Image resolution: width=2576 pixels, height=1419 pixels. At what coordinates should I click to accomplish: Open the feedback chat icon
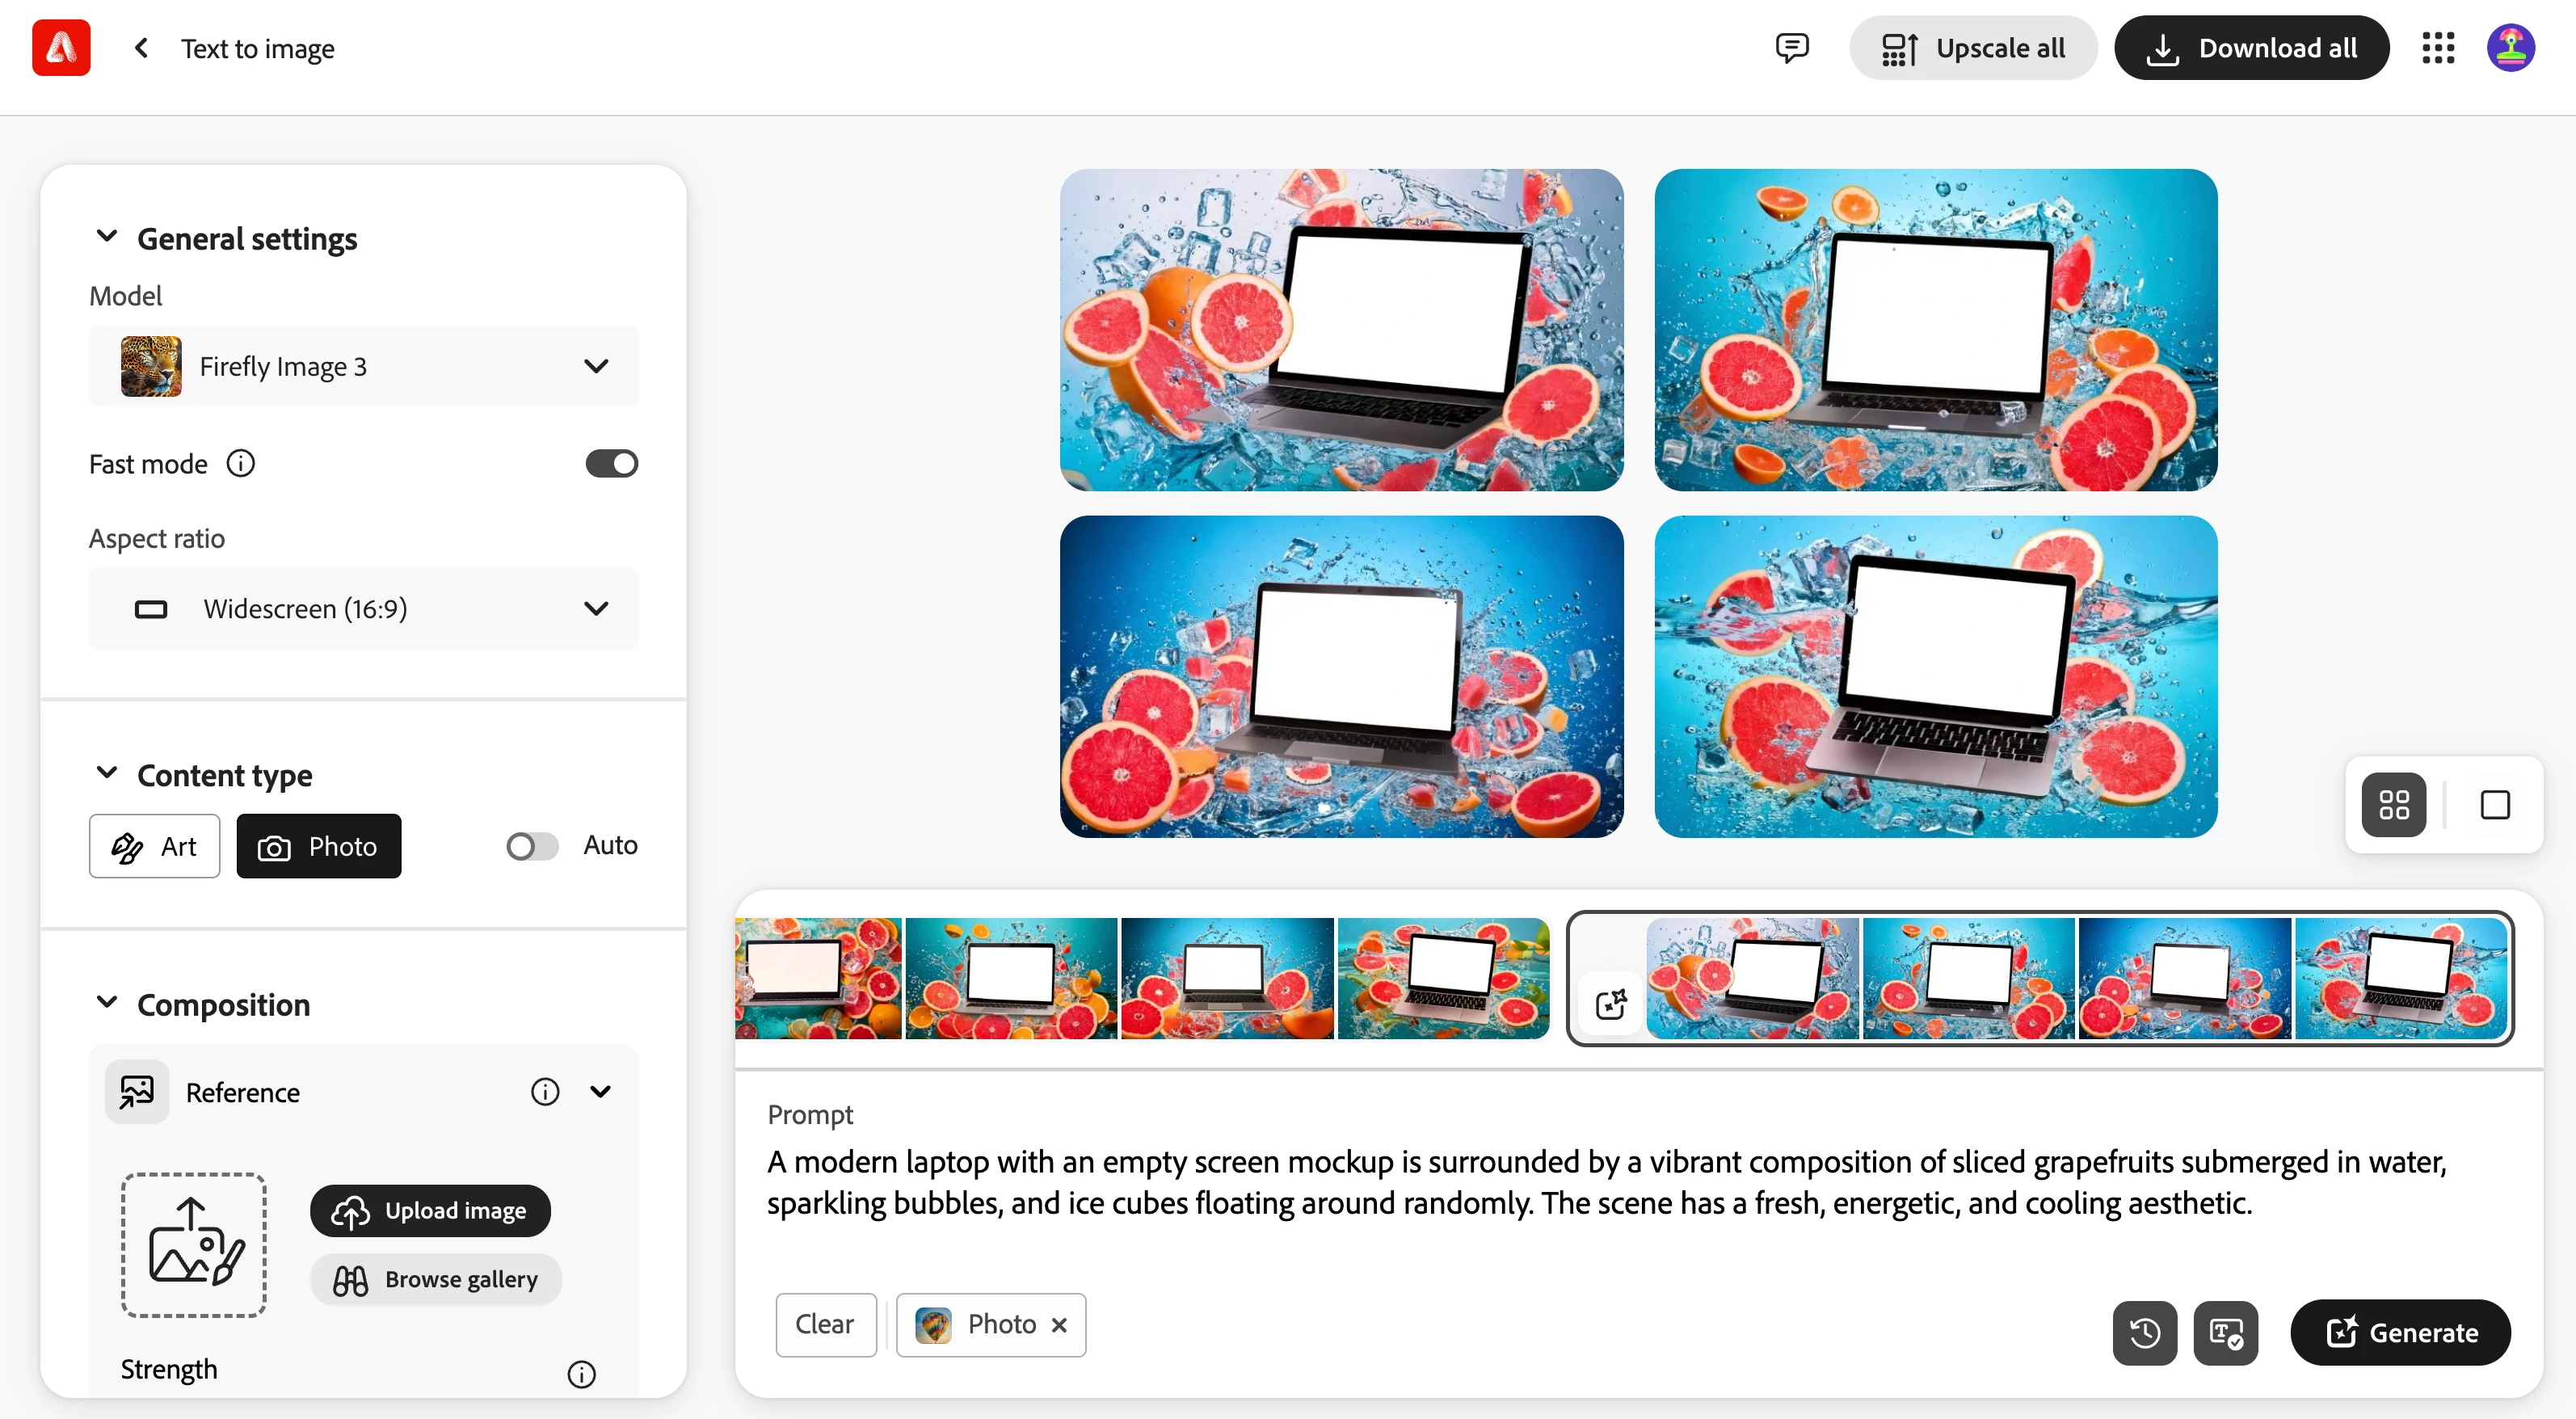point(1791,47)
